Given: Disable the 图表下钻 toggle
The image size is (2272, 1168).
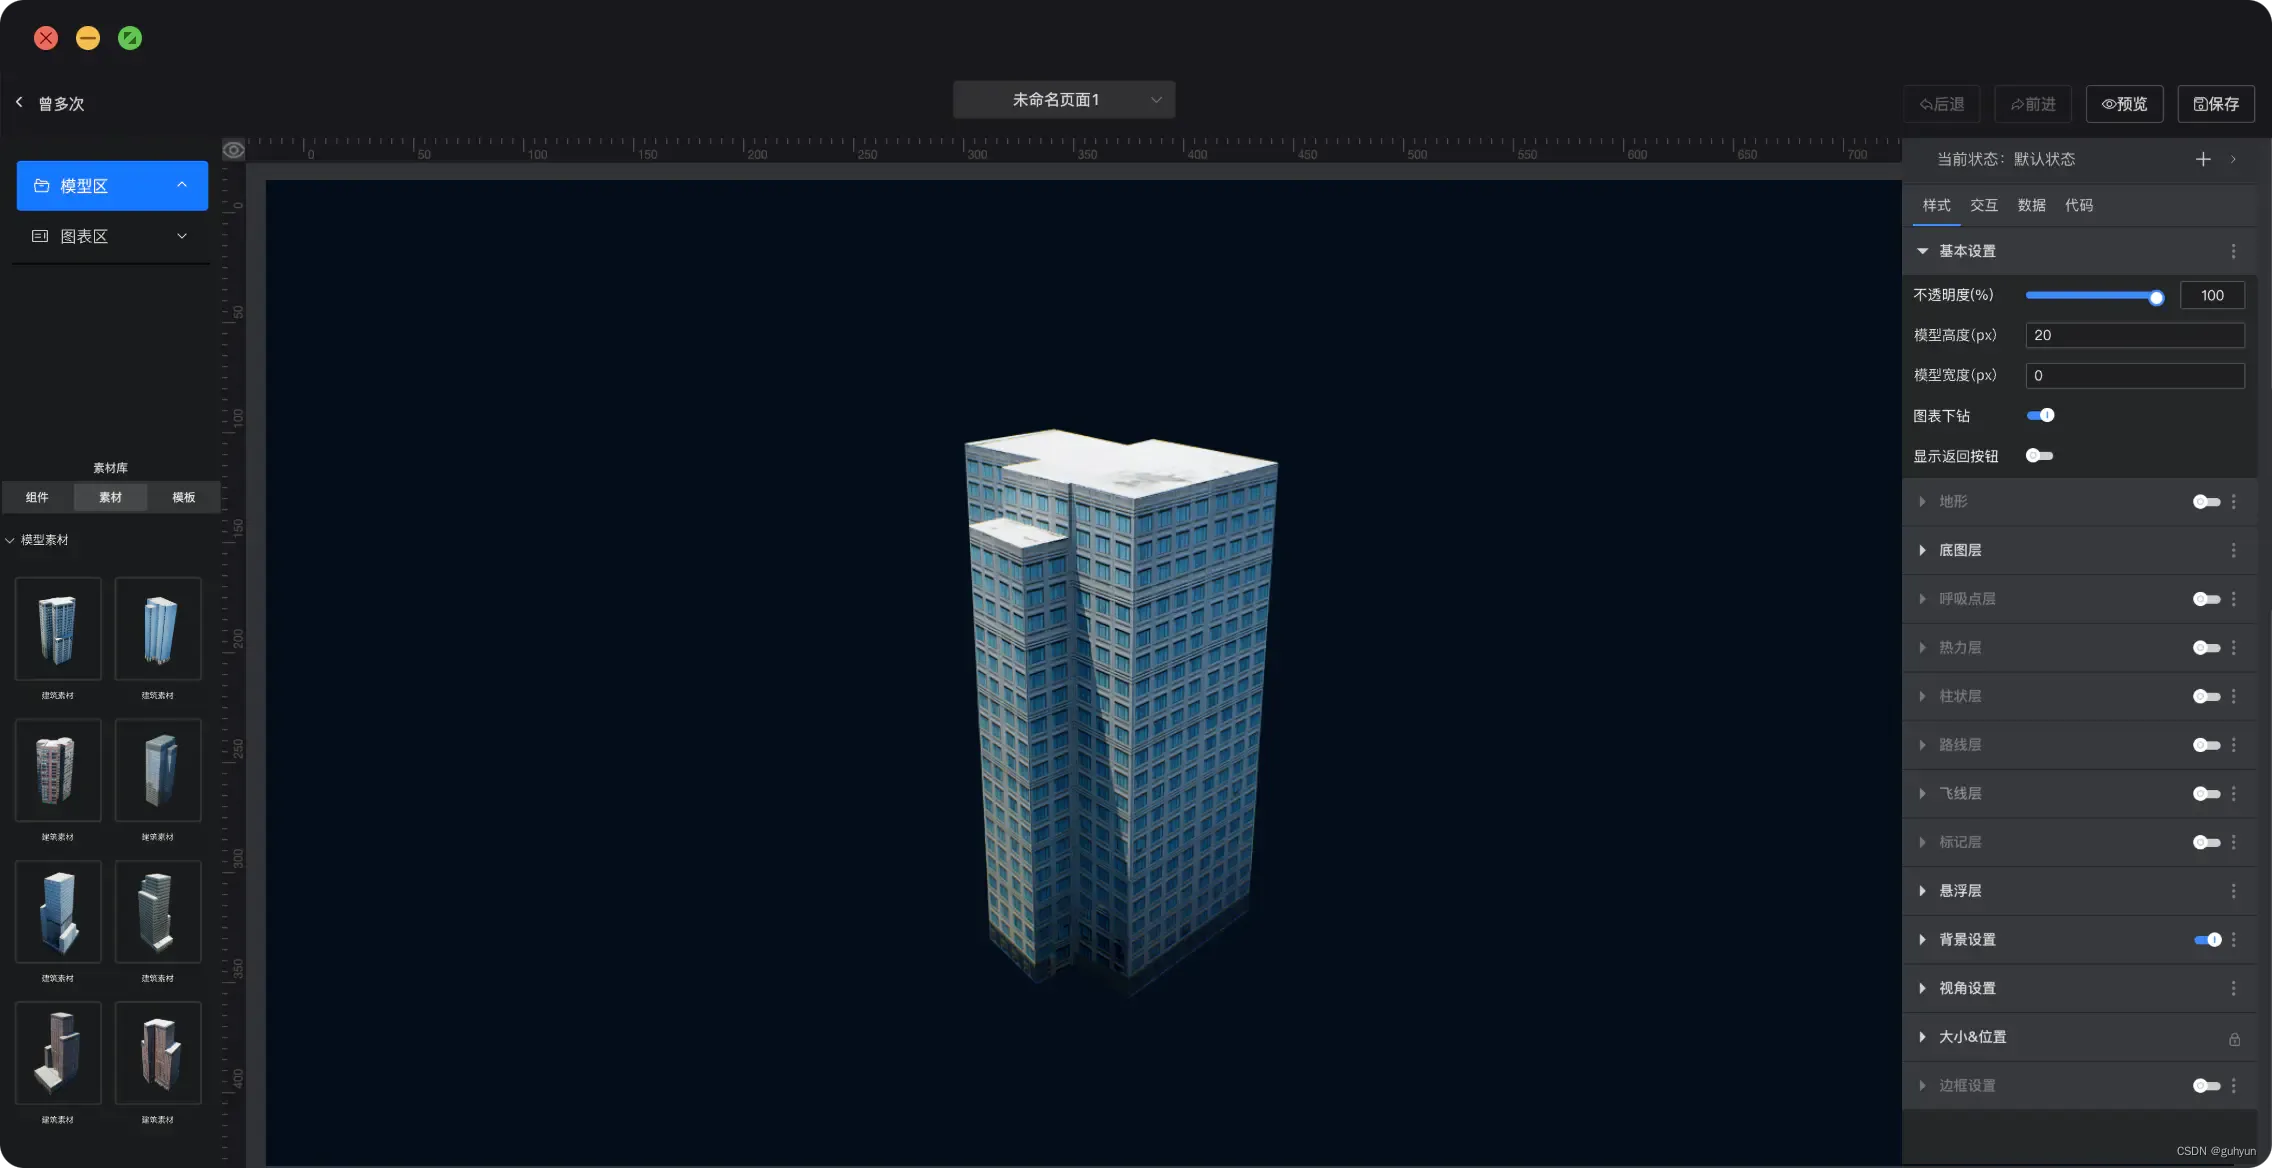Looking at the screenshot, I should click(2040, 416).
